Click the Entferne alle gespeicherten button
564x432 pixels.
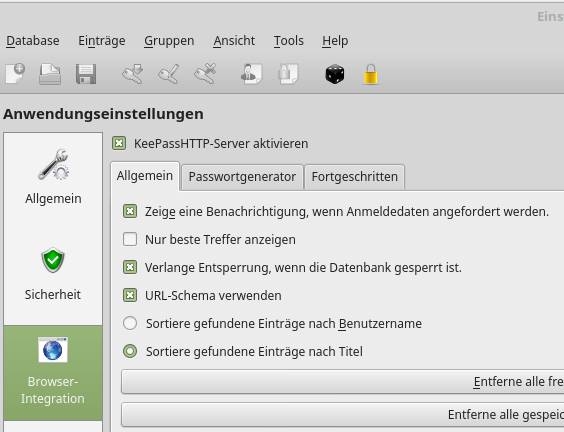click(342, 415)
